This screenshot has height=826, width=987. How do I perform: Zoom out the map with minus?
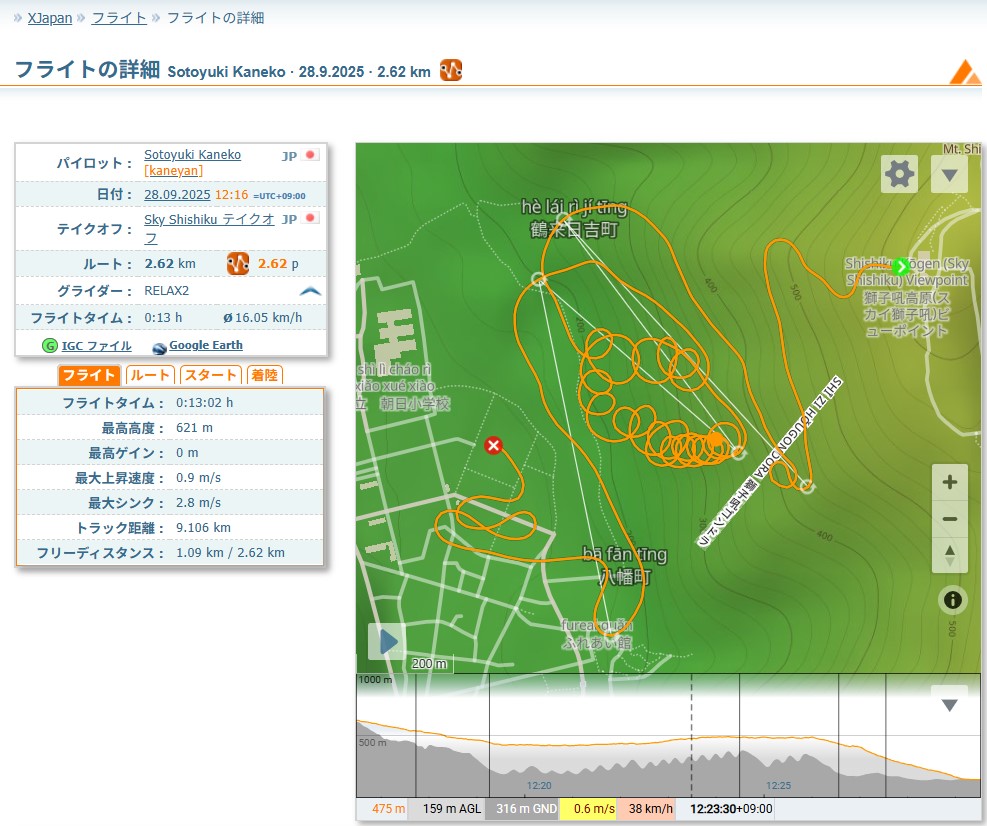click(x=950, y=519)
